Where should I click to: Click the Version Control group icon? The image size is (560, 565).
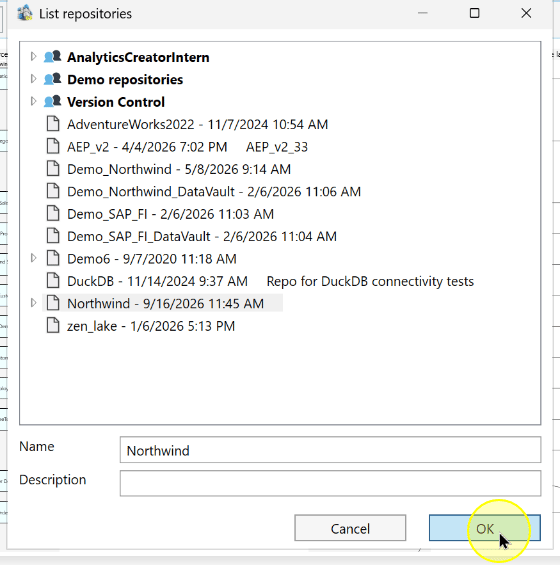53,102
